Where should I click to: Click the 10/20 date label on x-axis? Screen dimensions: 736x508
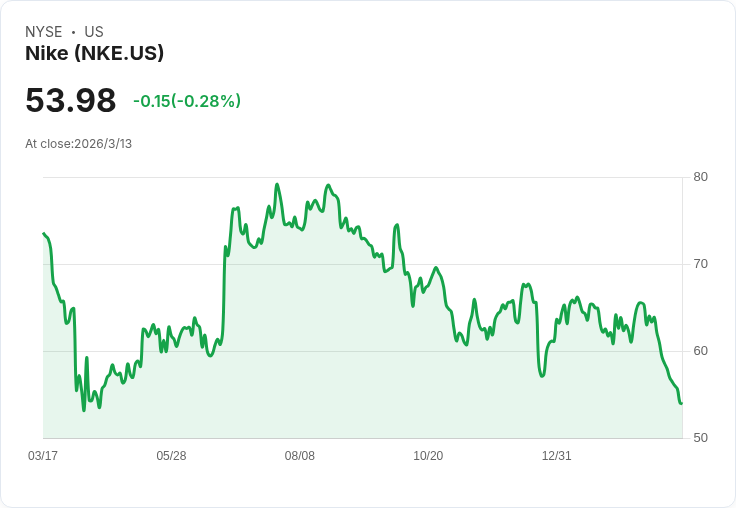[x=428, y=456]
